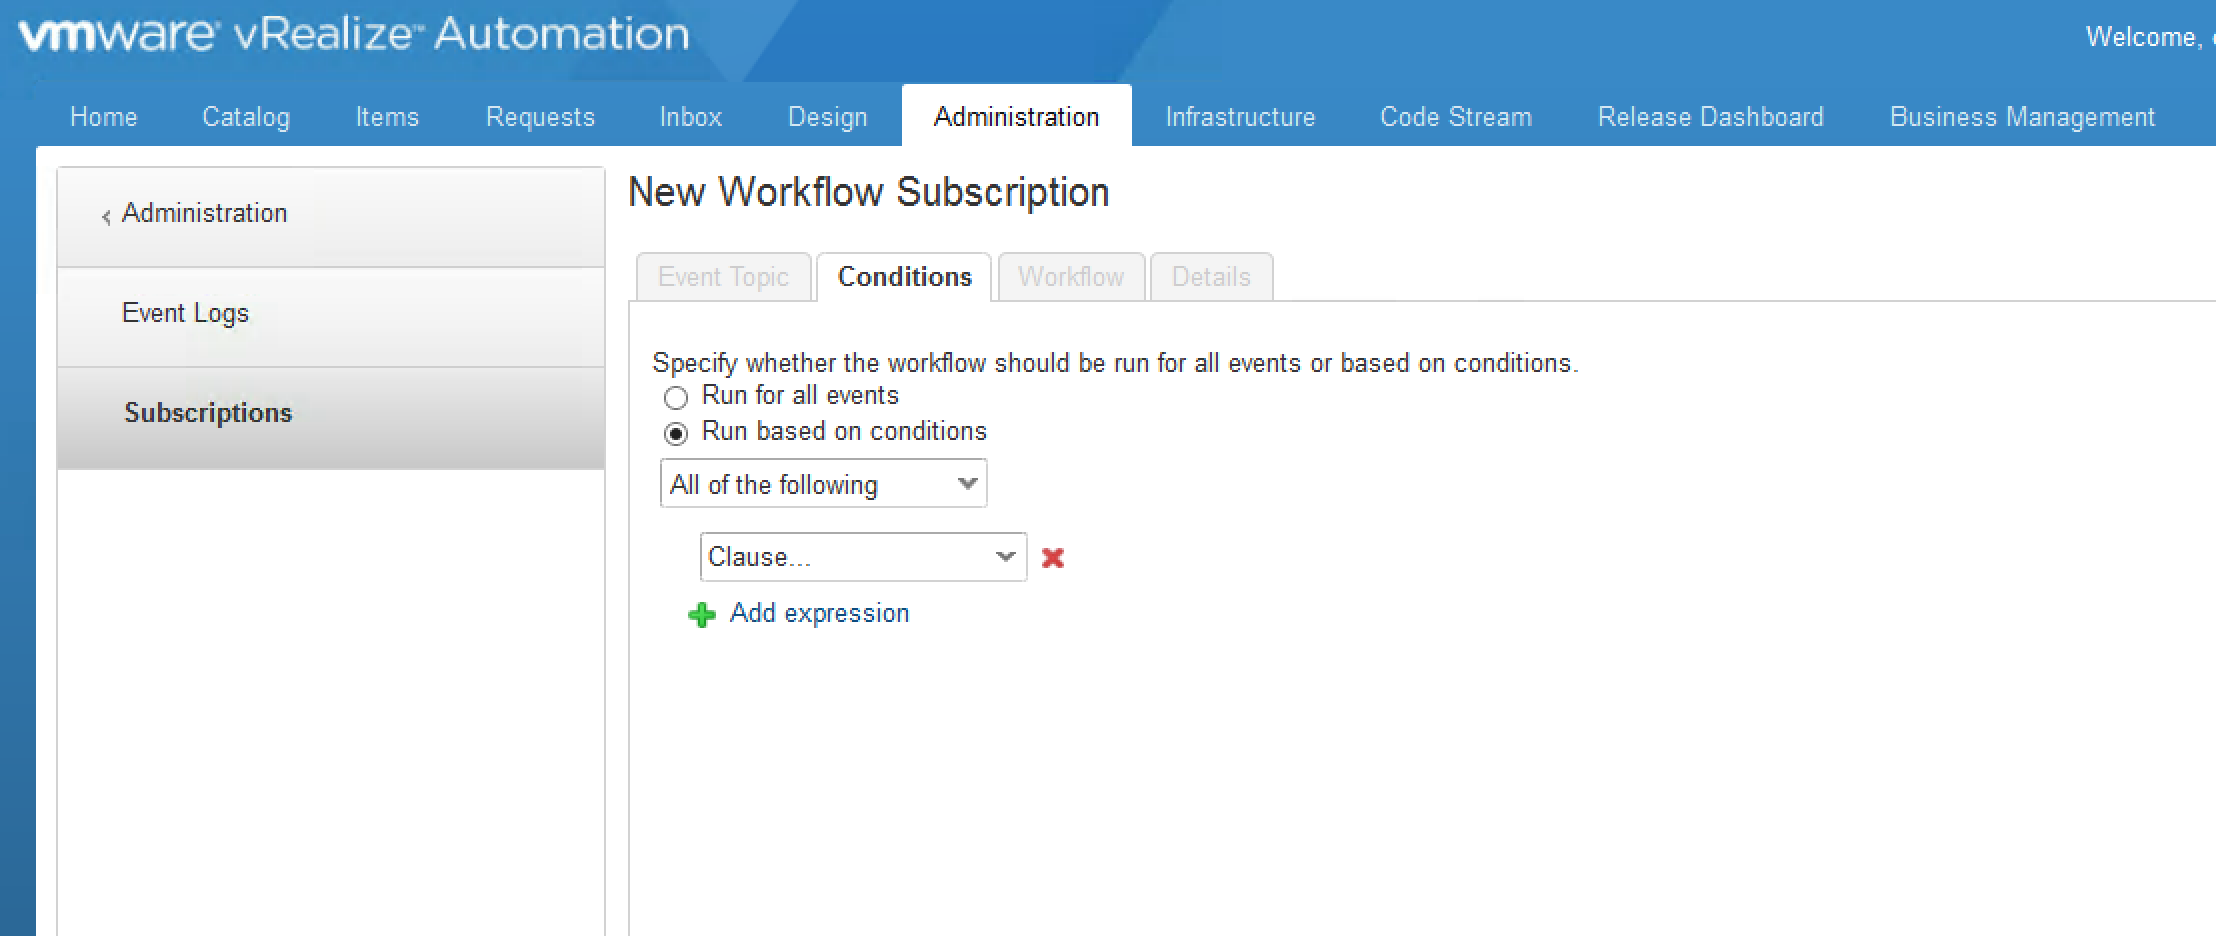Open the Release Dashboard tab
Image resolution: width=2216 pixels, height=936 pixels.
(1711, 117)
